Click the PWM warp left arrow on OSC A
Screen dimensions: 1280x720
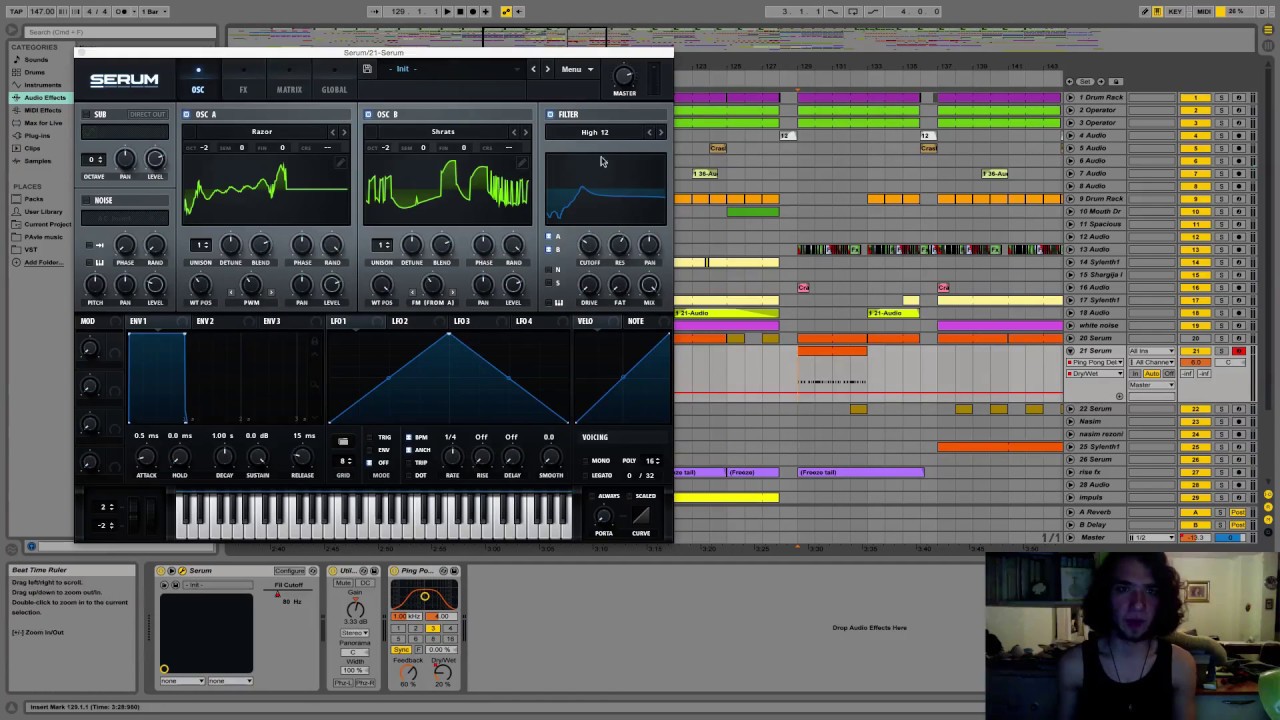pos(231,293)
